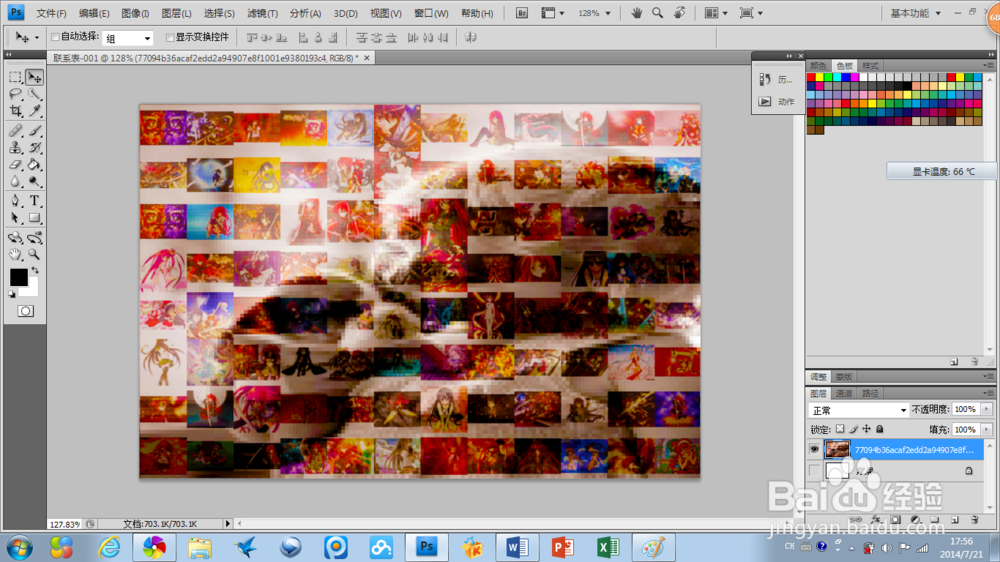Select the Rectangle shape tool
This screenshot has height=562, width=1000.
click(x=34, y=218)
